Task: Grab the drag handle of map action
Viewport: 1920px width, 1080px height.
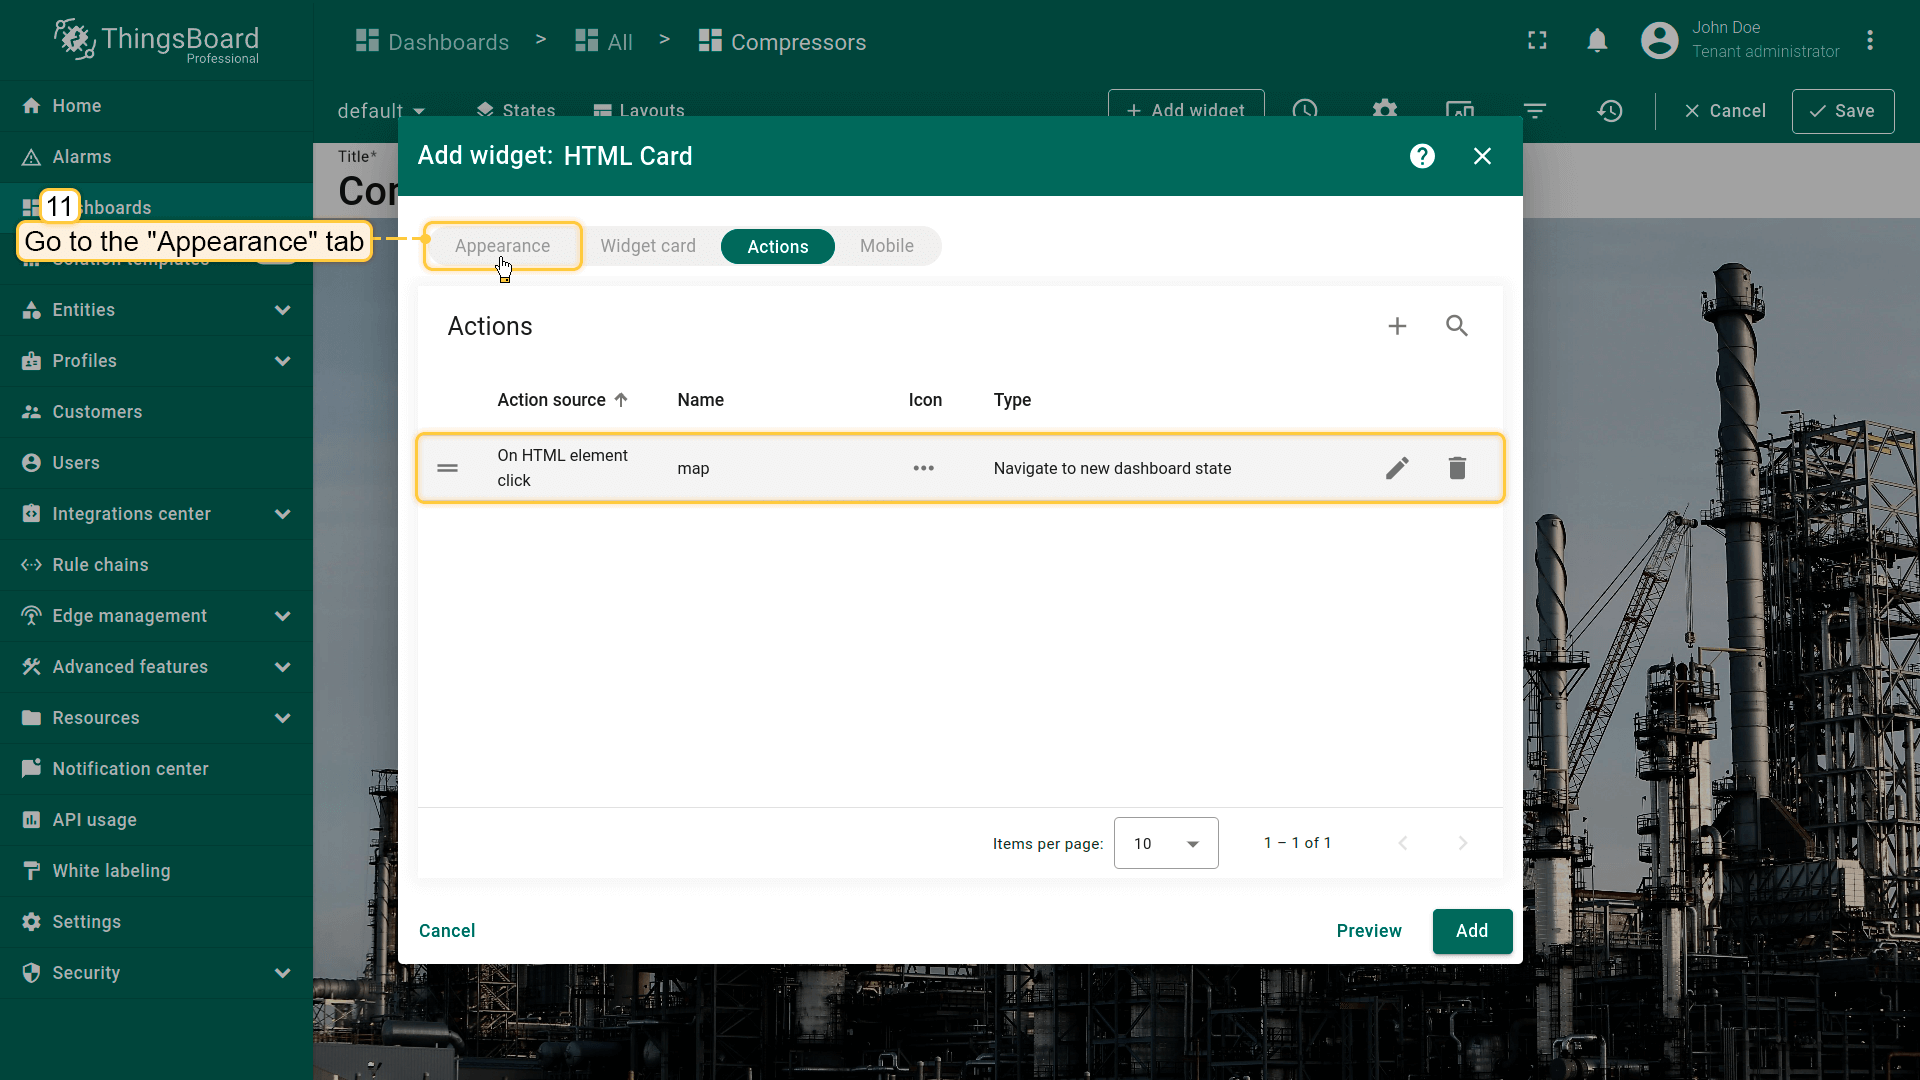Action: 447,468
